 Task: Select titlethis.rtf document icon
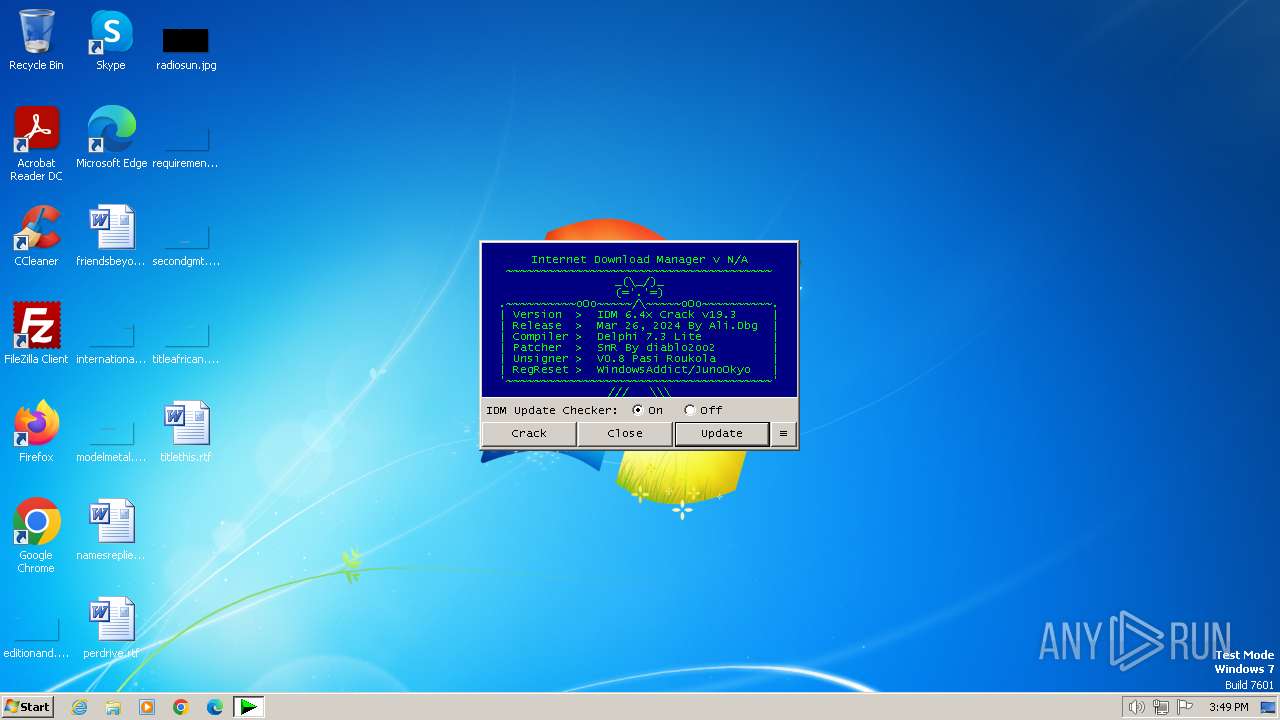[186, 432]
